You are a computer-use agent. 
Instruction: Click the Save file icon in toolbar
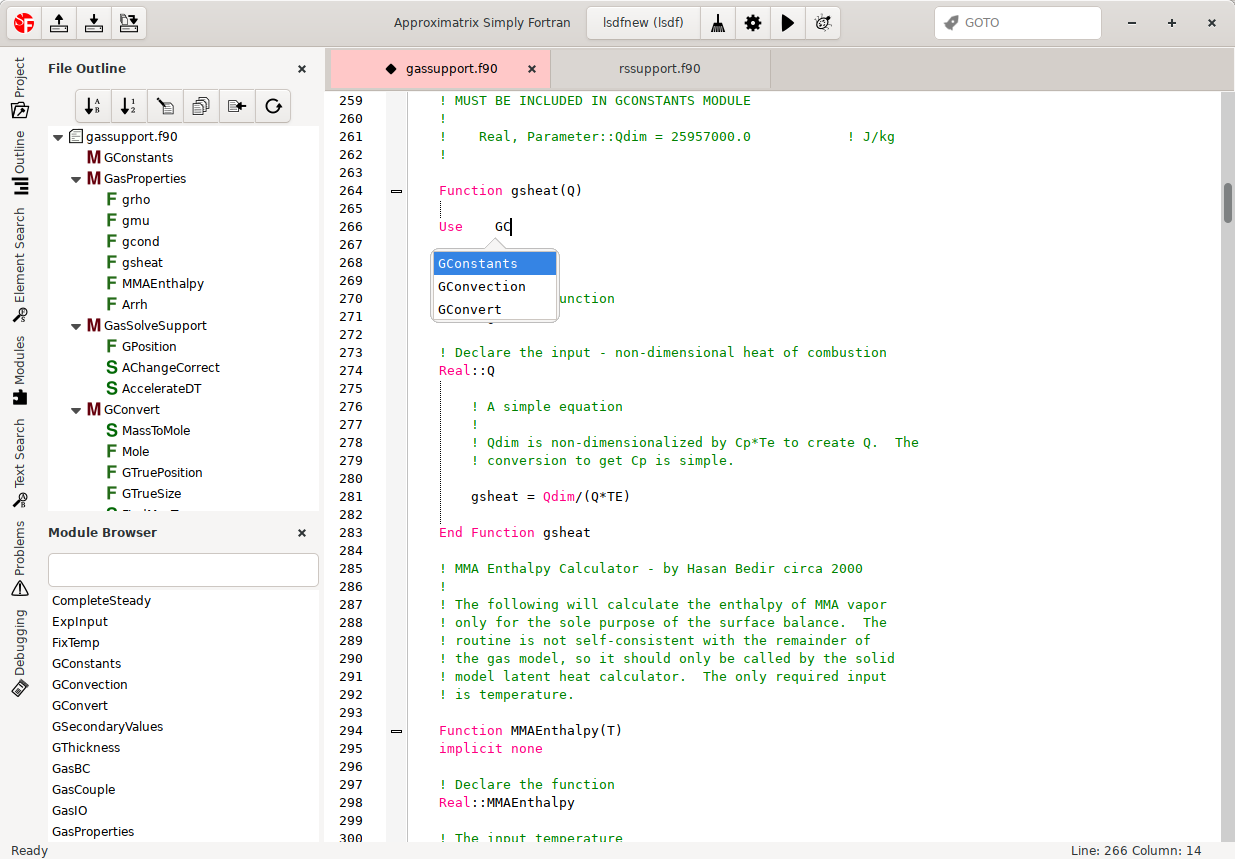(93, 23)
